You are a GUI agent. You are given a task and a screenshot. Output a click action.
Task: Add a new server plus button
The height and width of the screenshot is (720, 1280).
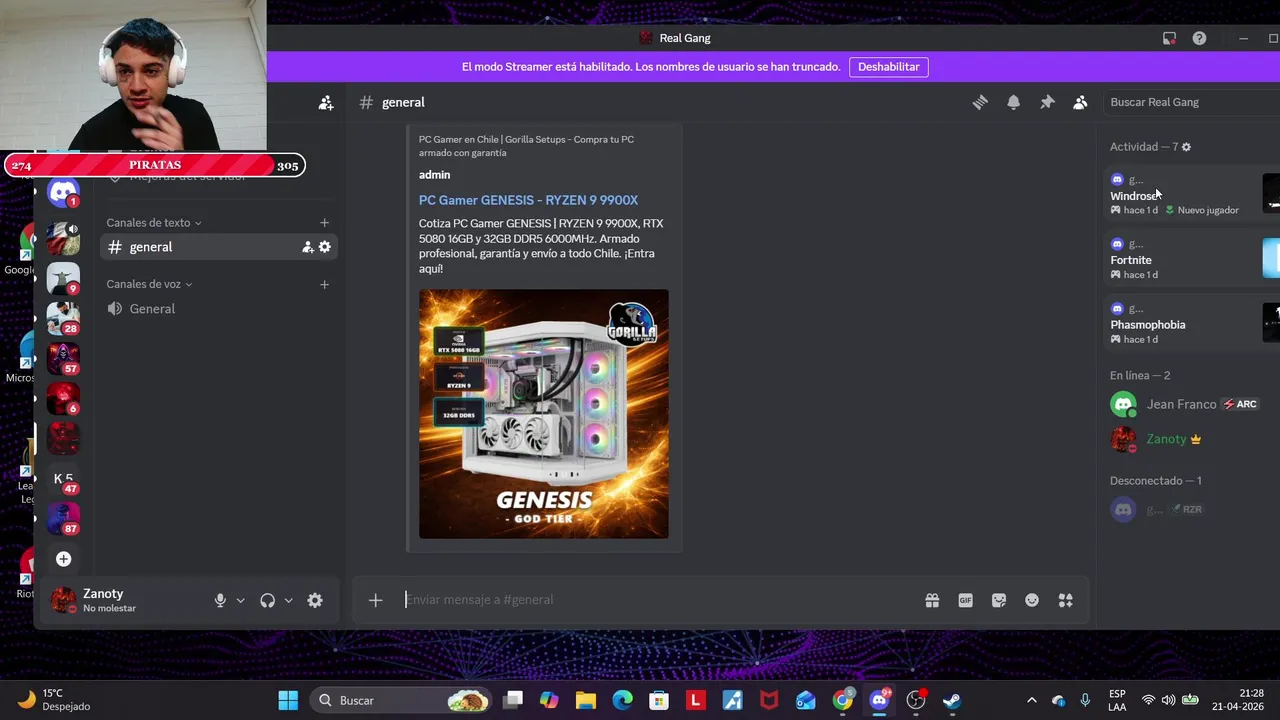tap(63, 559)
